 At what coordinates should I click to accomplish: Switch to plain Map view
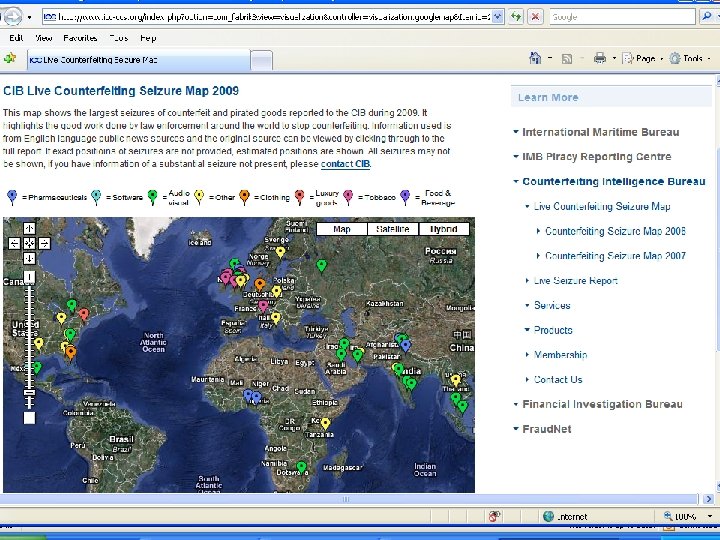point(342,229)
